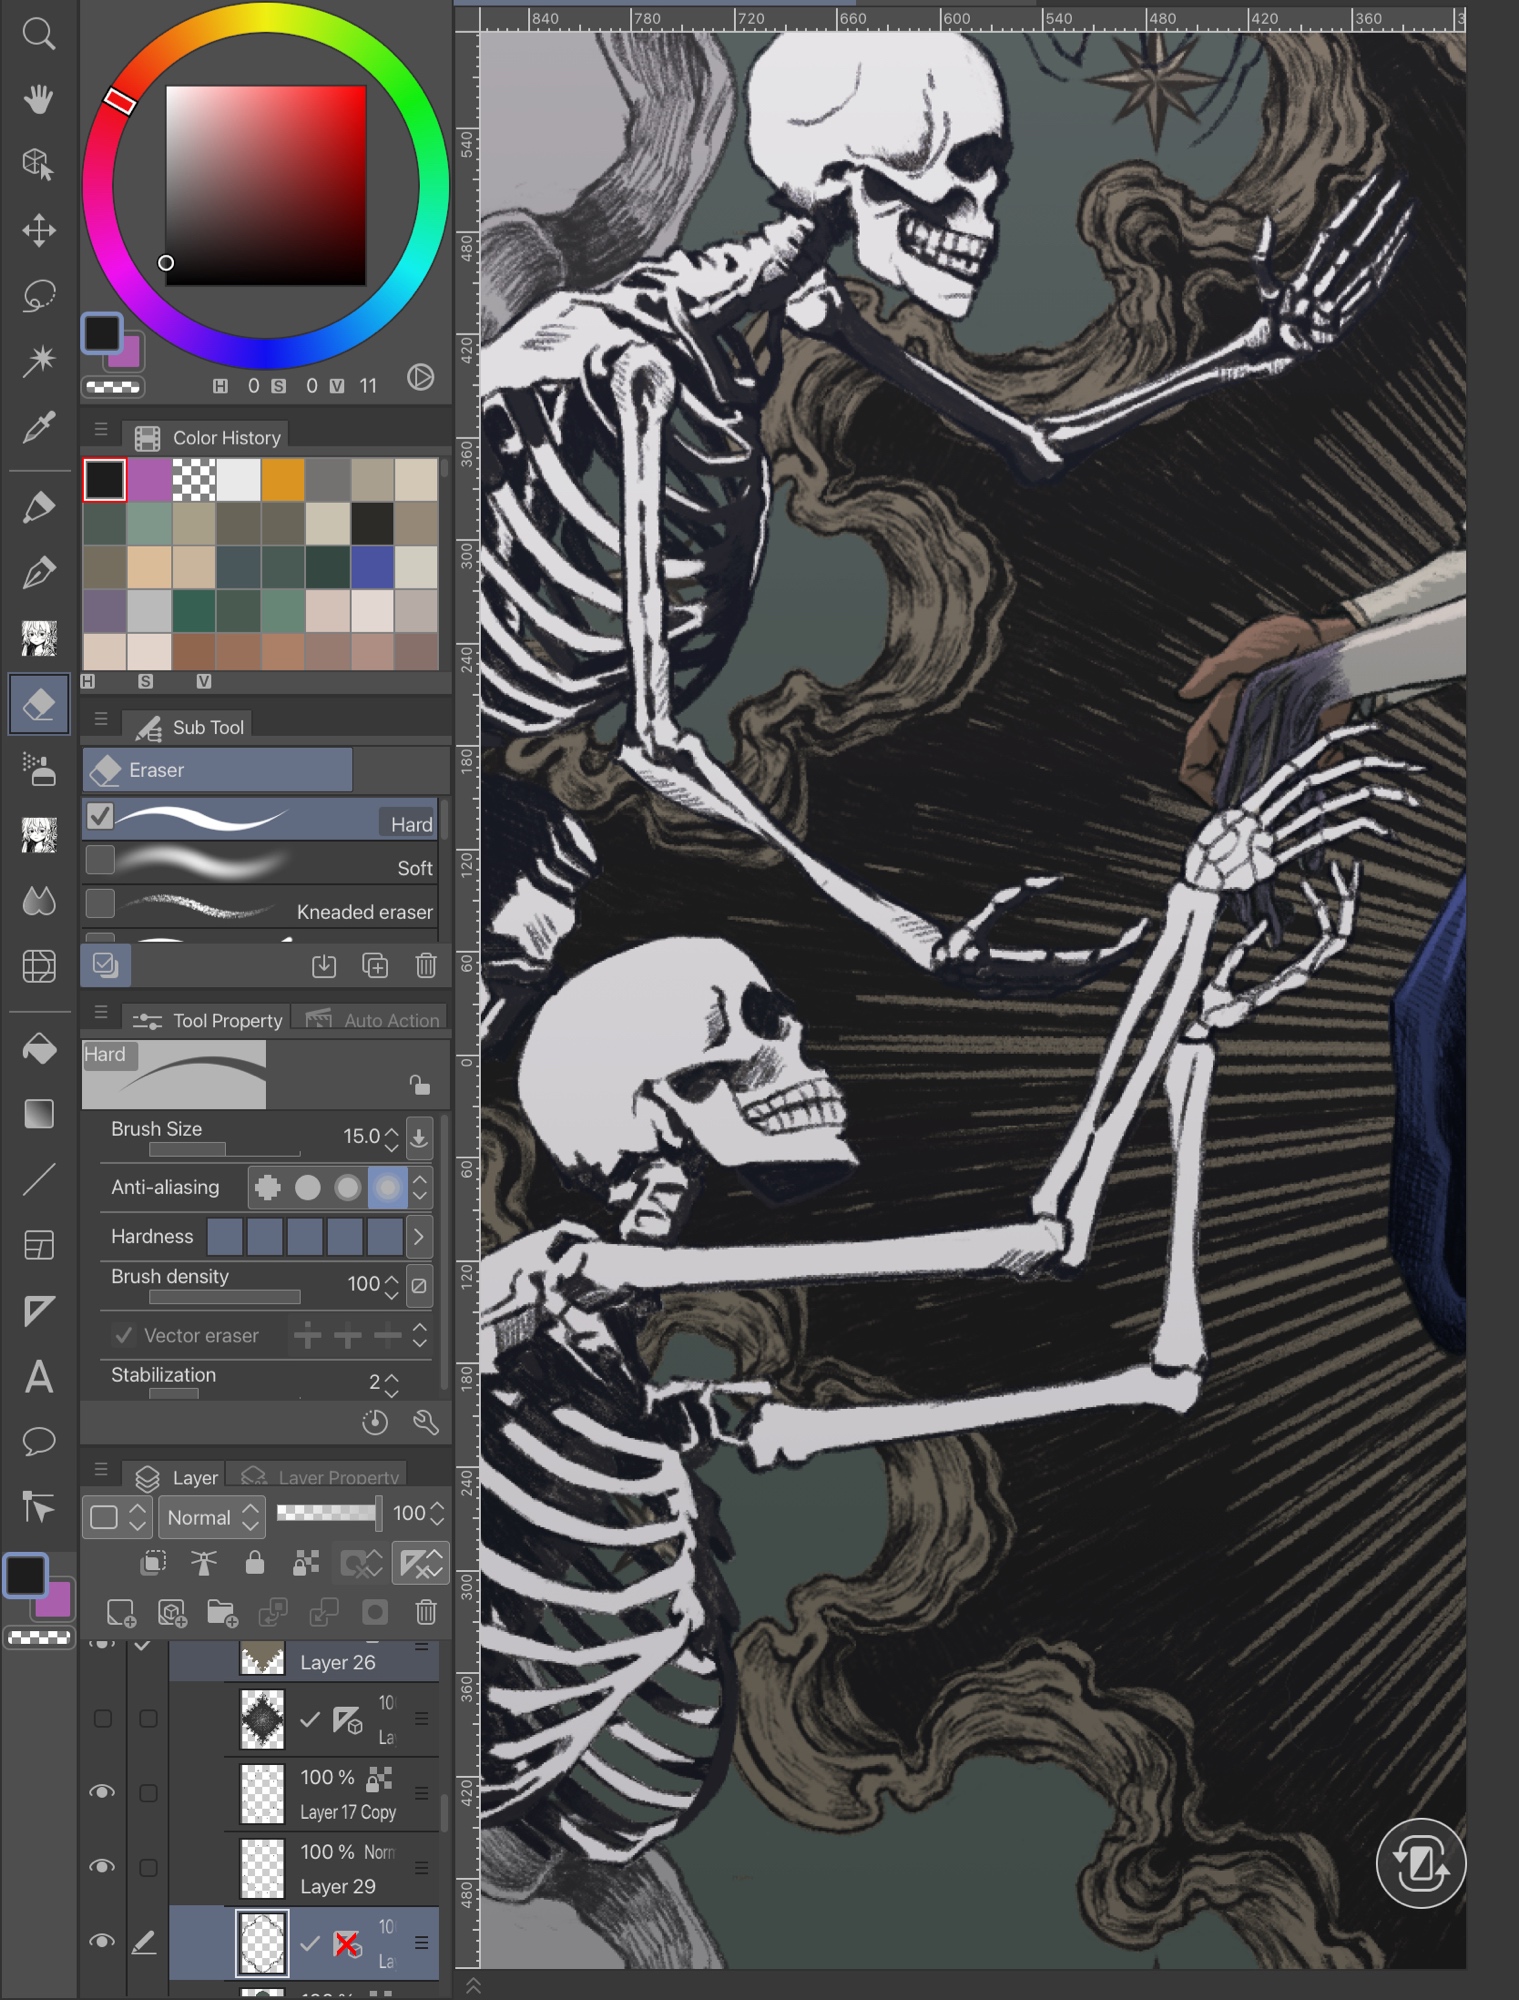
Task: Pick the orange swatch in Color History
Action: tap(283, 481)
